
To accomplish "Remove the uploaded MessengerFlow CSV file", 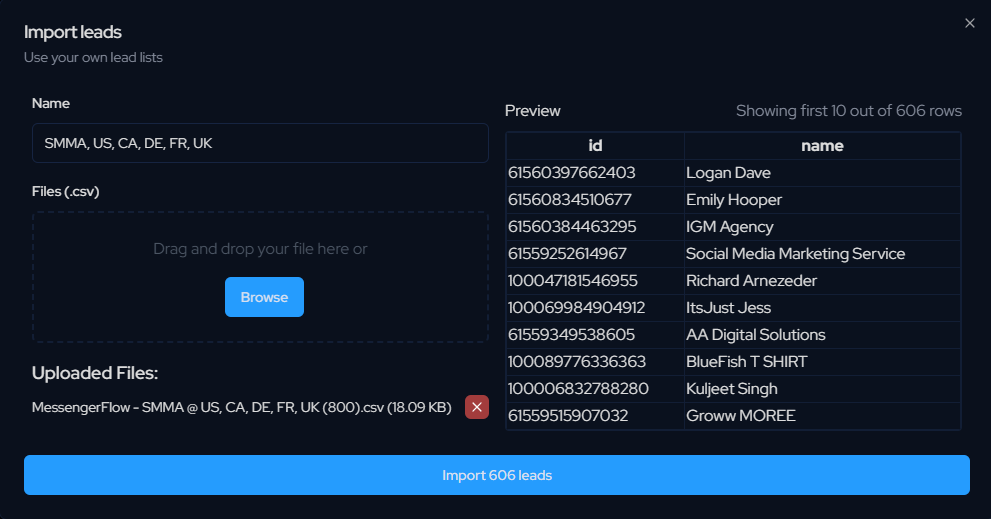I will 477,407.
